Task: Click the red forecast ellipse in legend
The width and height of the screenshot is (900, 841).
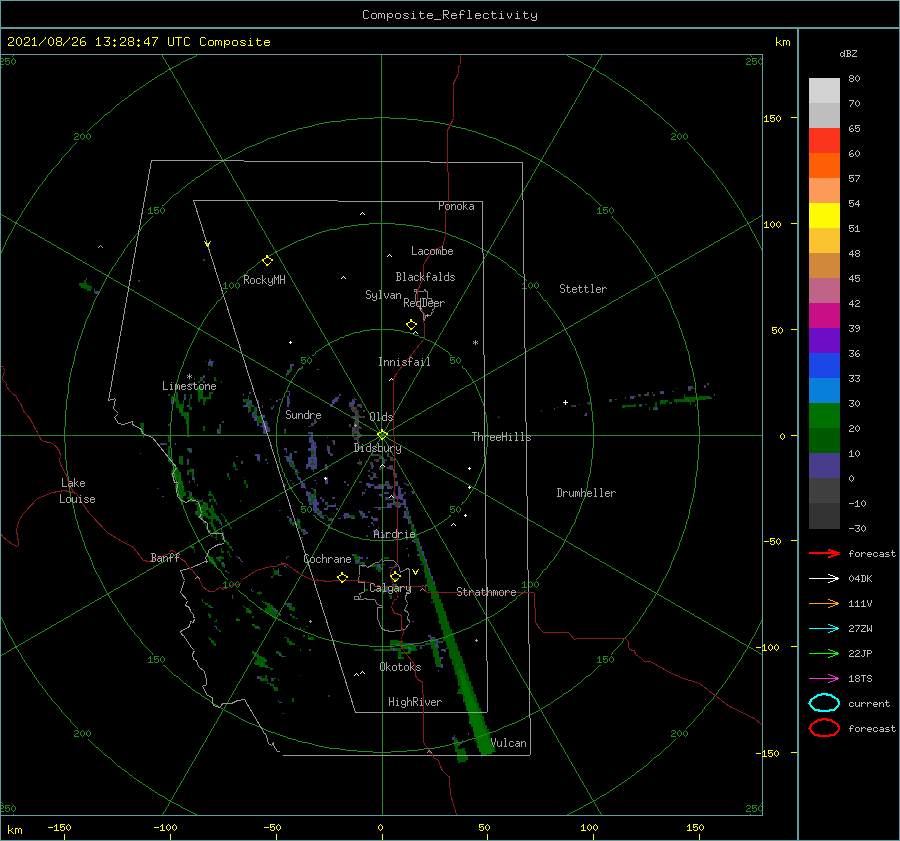Action: (824, 728)
